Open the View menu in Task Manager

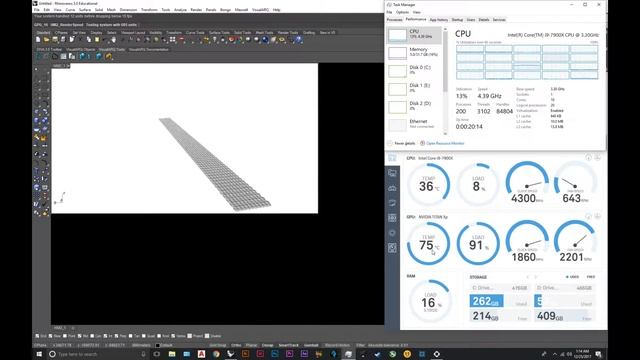point(416,12)
